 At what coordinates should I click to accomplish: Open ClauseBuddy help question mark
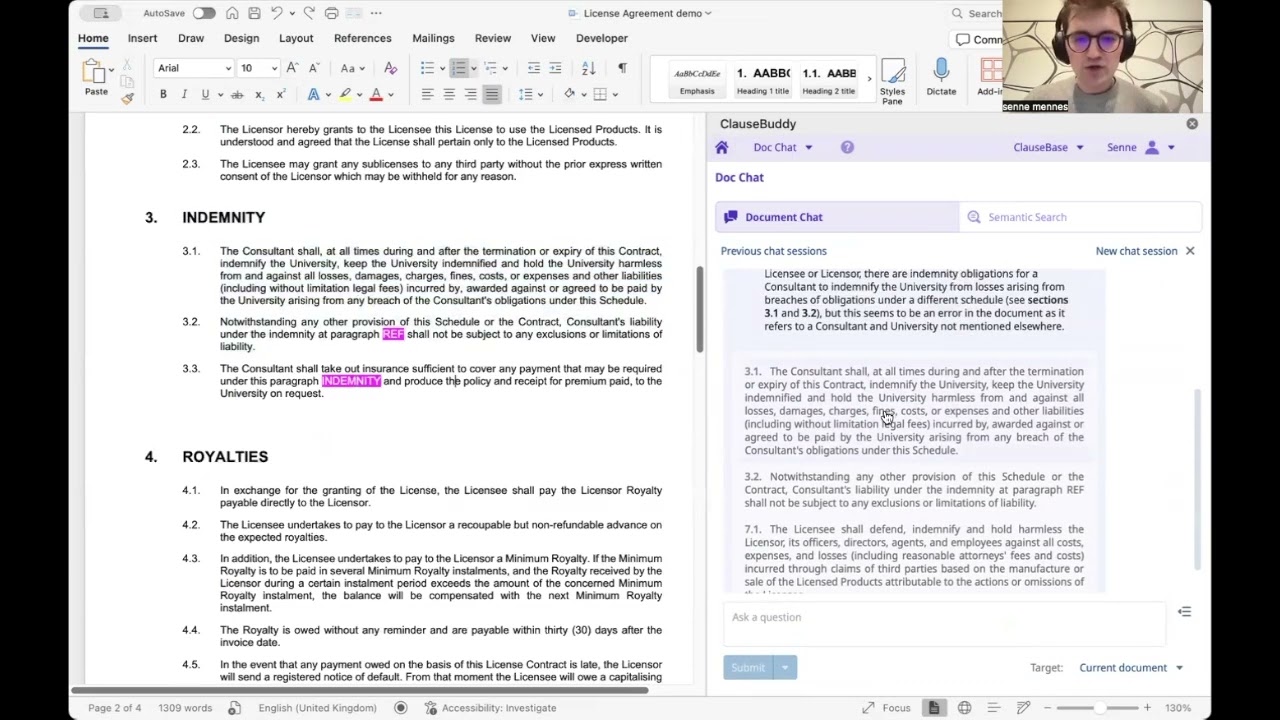pyautogui.click(x=847, y=147)
